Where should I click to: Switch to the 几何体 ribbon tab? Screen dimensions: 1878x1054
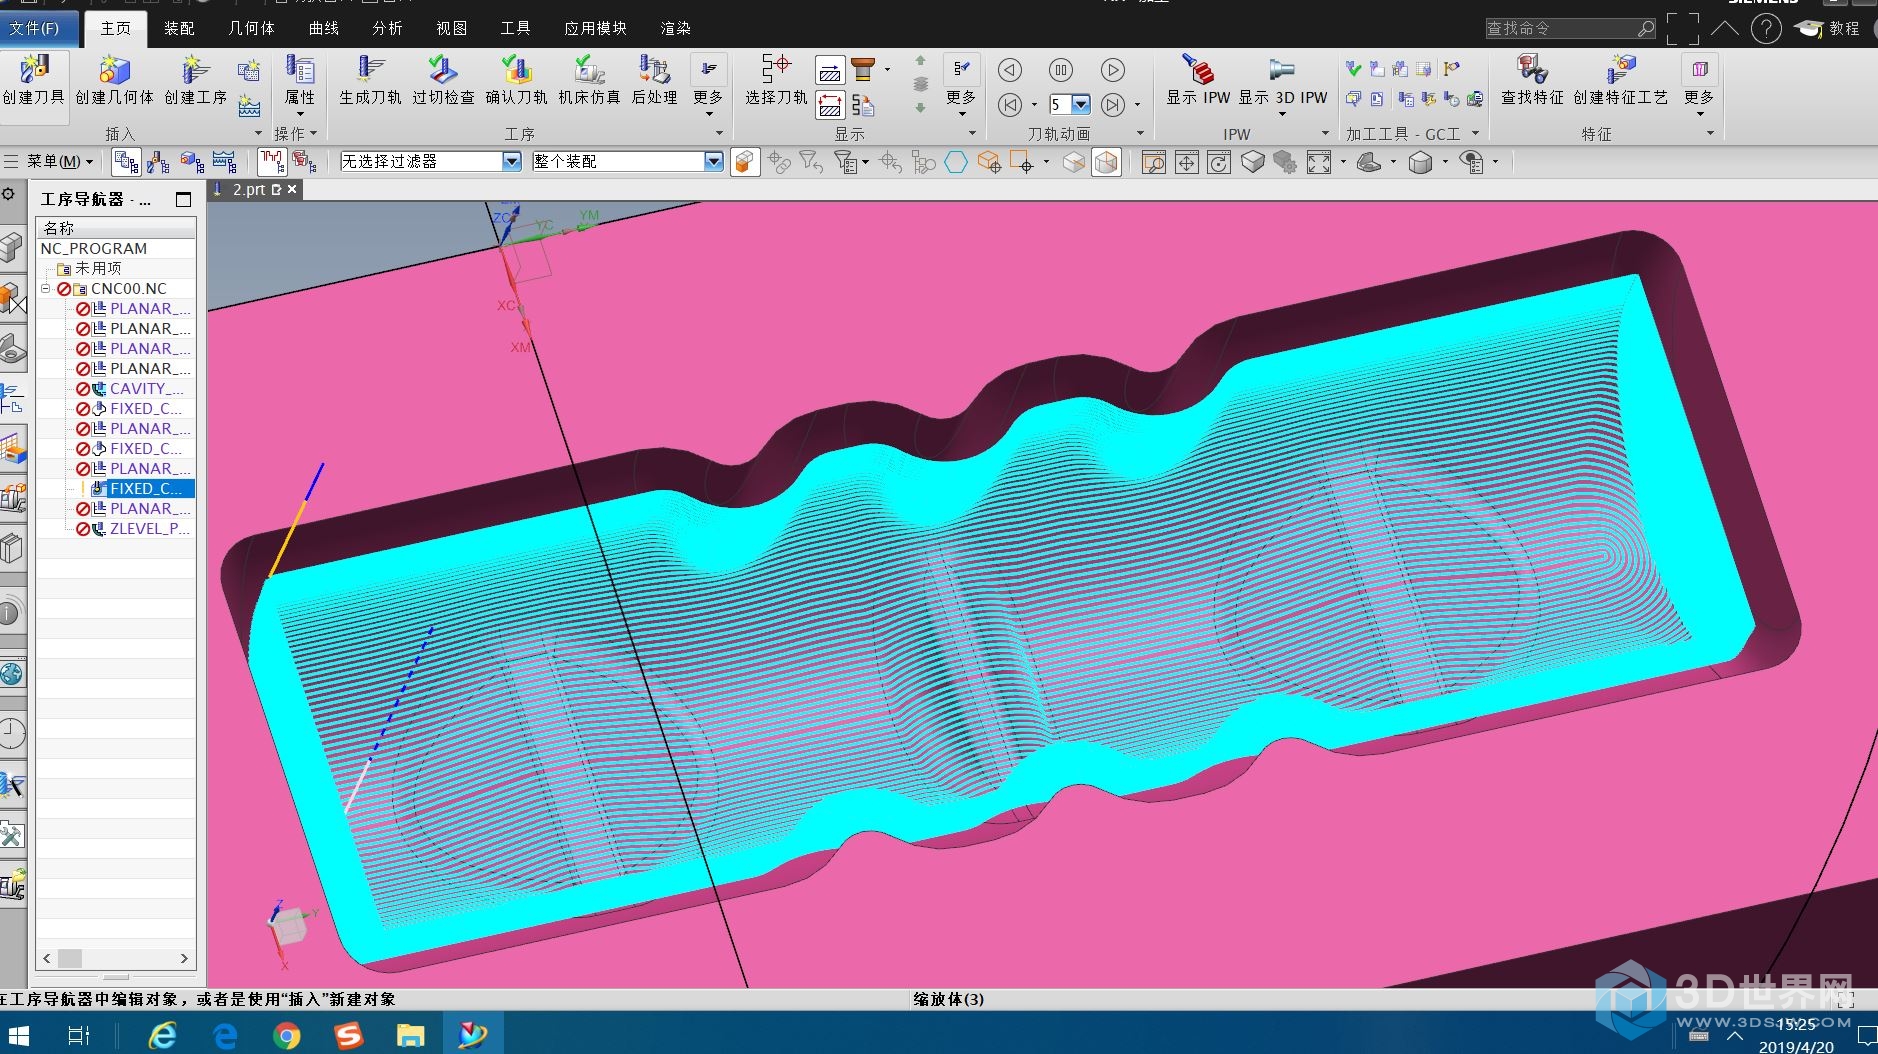[252, 28]
